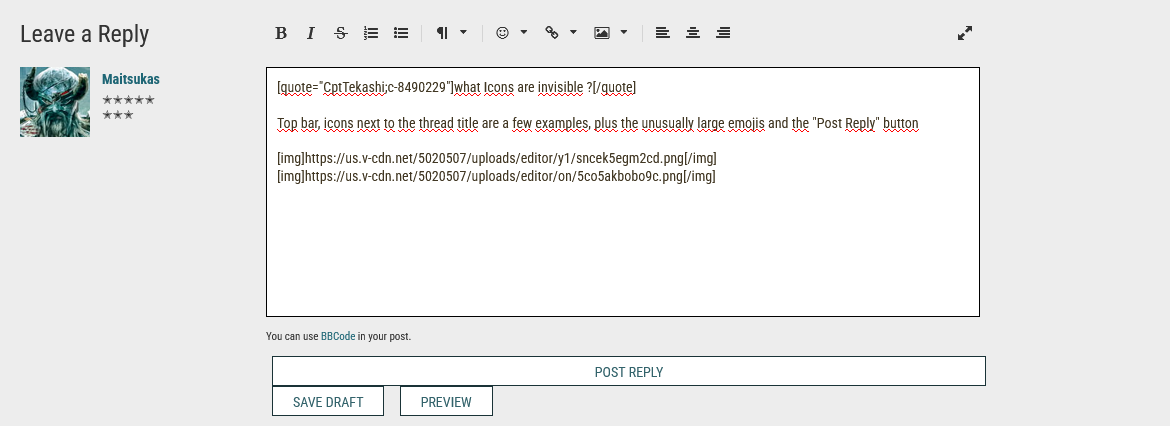
Task: Apply strikethrough formatting
Action: [x=341, y=33]
